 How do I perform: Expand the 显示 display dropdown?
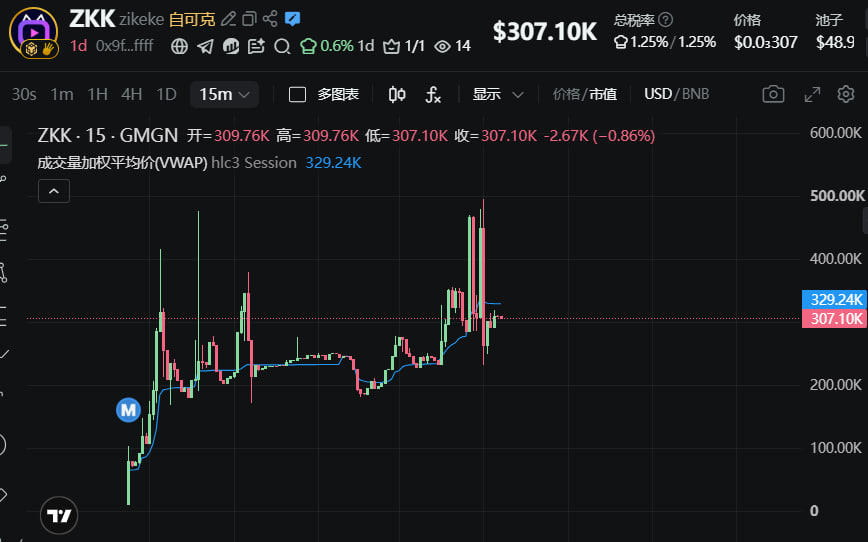point(497,95)
